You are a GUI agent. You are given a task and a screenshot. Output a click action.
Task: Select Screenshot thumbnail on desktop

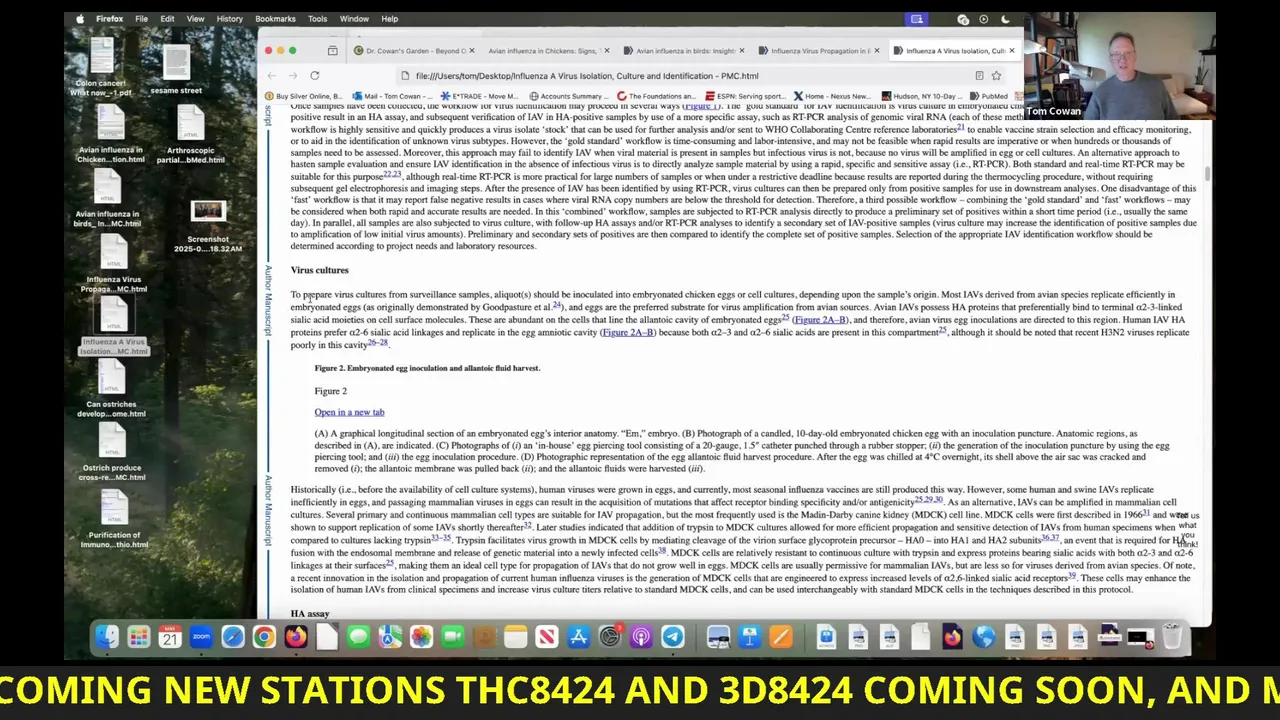pyautogui.click(x=209, y=226)
